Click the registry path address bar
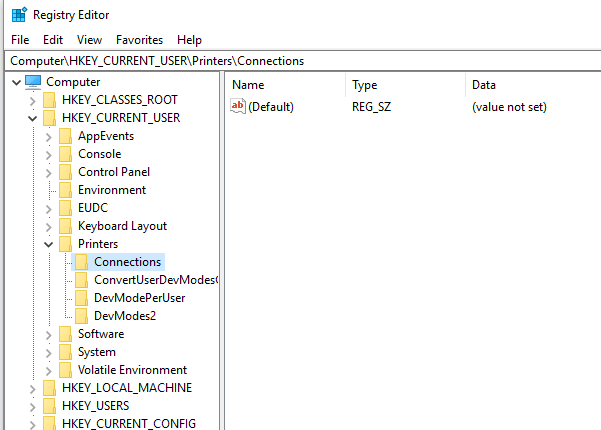Screen dimensions: 601x430 [303, 61]
